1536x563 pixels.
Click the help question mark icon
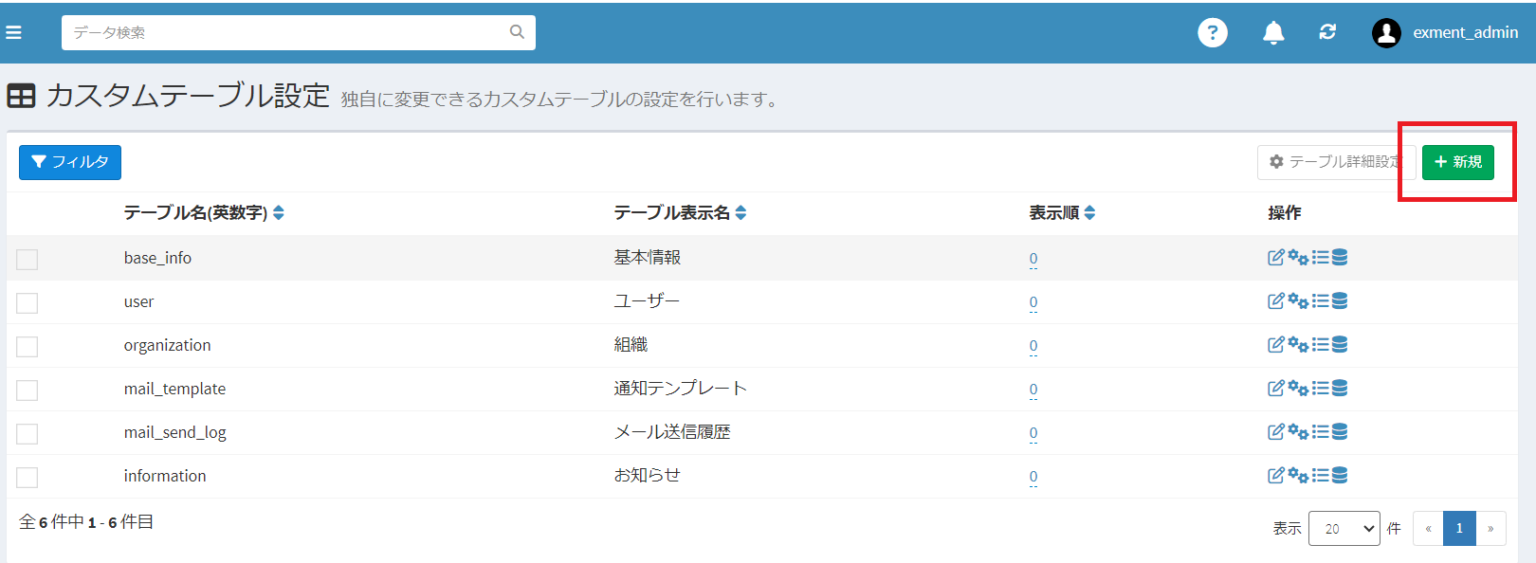[x=1212, y=32]
